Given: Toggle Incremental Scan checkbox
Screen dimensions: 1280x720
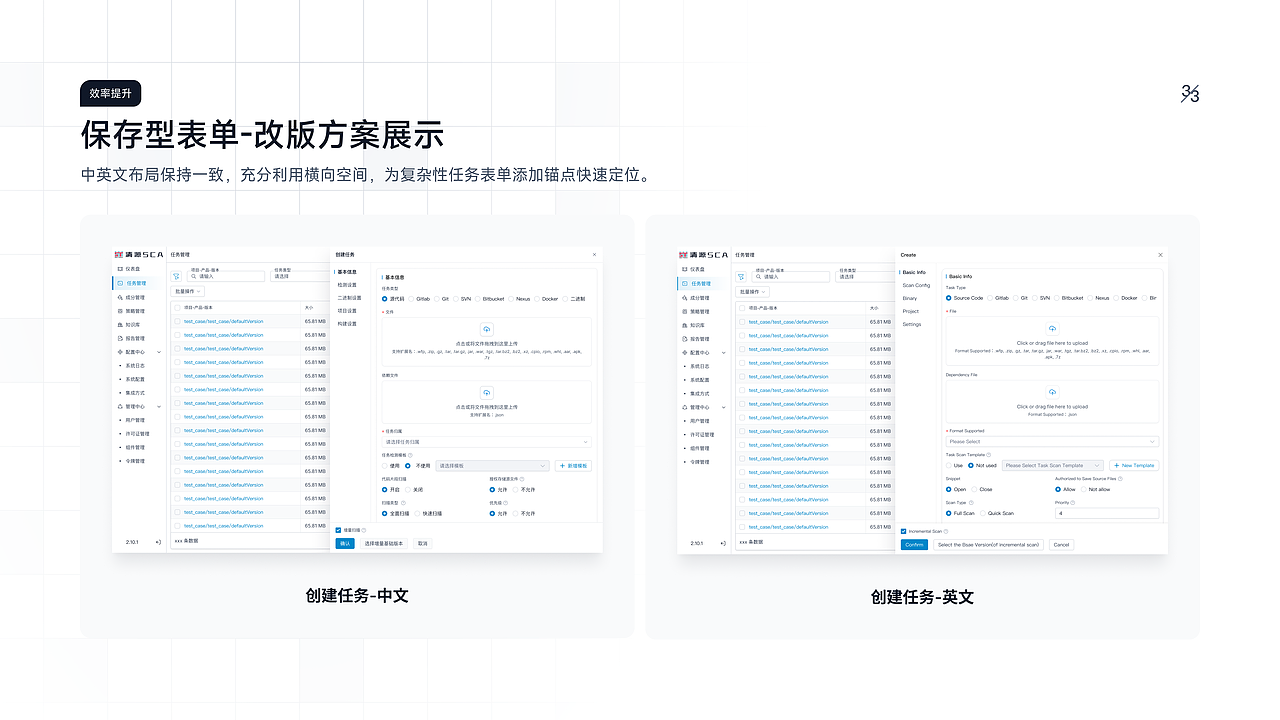Looking at the screenshot, I should tap(903, 531).
